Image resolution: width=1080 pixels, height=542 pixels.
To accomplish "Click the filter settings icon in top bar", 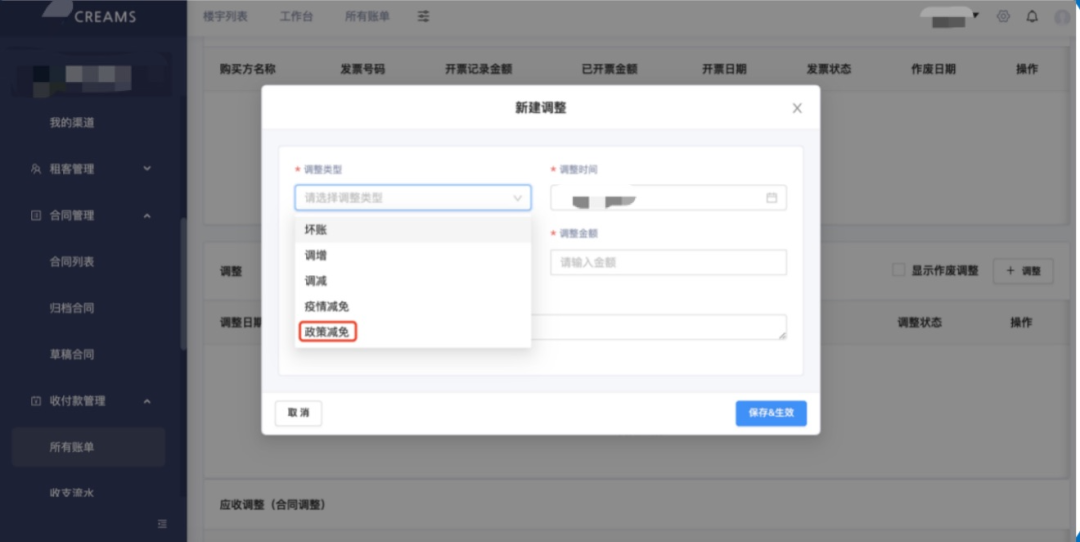I will (424, 17).
